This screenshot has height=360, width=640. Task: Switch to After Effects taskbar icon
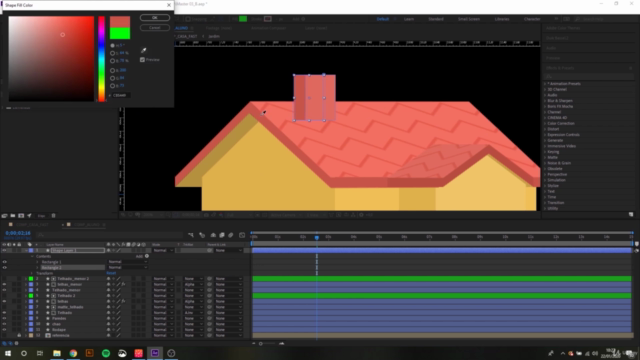(155, 353)
